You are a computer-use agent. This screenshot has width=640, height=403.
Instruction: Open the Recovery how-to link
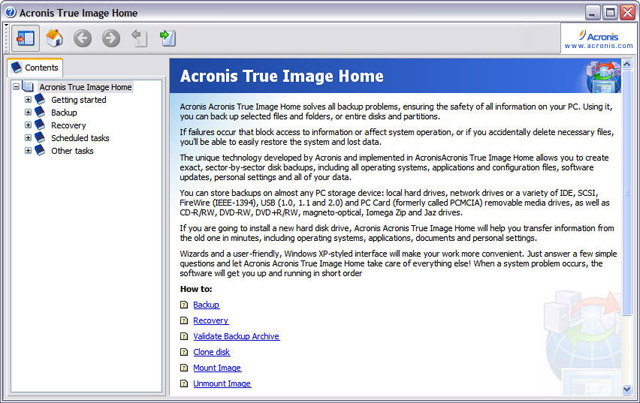(211, 321)
